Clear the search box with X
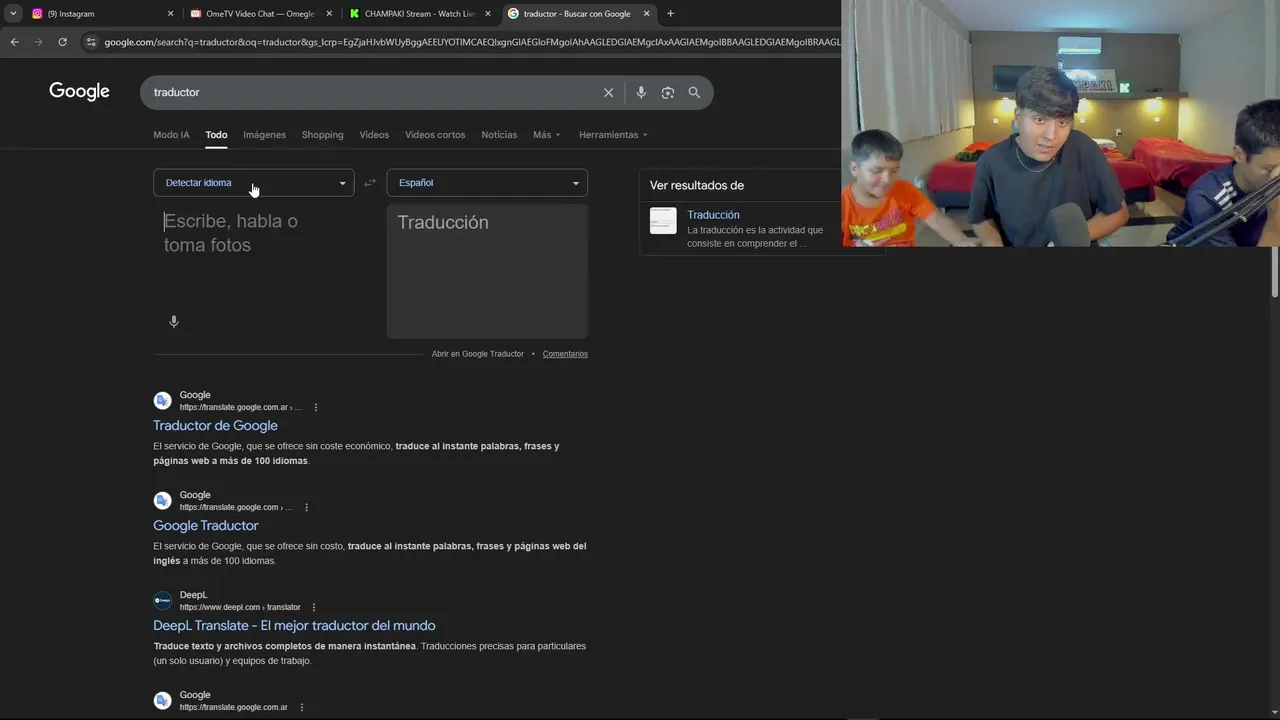 click(x=608, y=92)
